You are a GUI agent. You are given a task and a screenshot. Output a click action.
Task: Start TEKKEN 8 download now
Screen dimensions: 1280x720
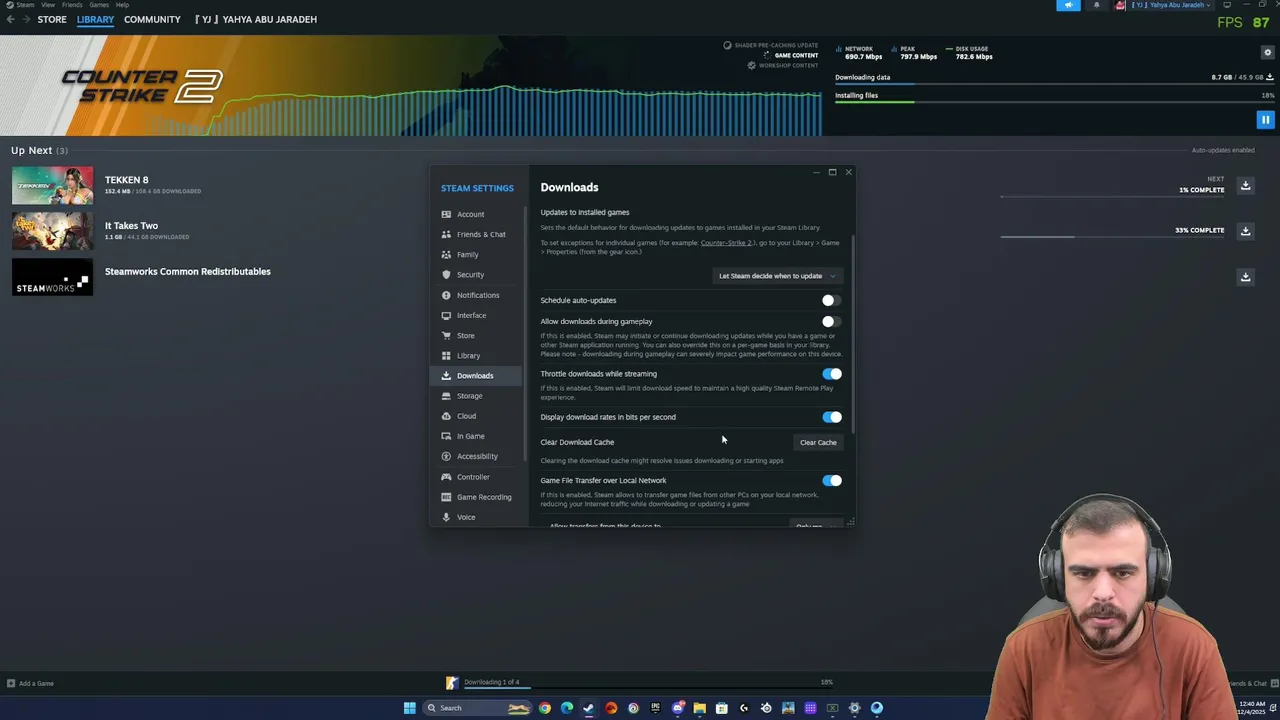(1245, 185)
